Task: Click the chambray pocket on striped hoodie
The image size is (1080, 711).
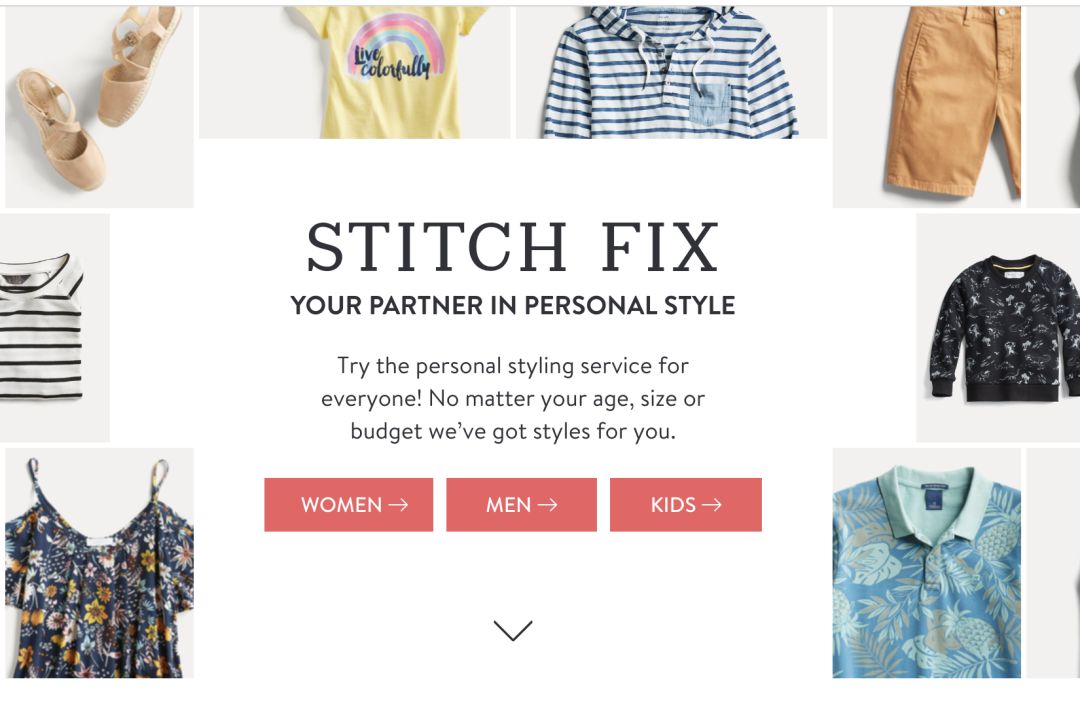Action: (x=709, y=102)
